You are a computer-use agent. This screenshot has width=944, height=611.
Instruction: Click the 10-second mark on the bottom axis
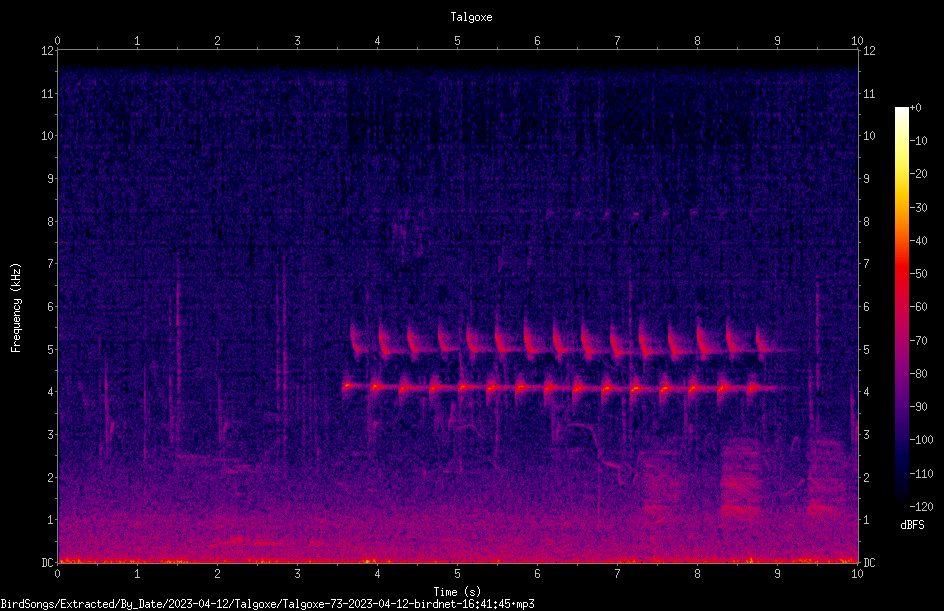click(857, 574)
